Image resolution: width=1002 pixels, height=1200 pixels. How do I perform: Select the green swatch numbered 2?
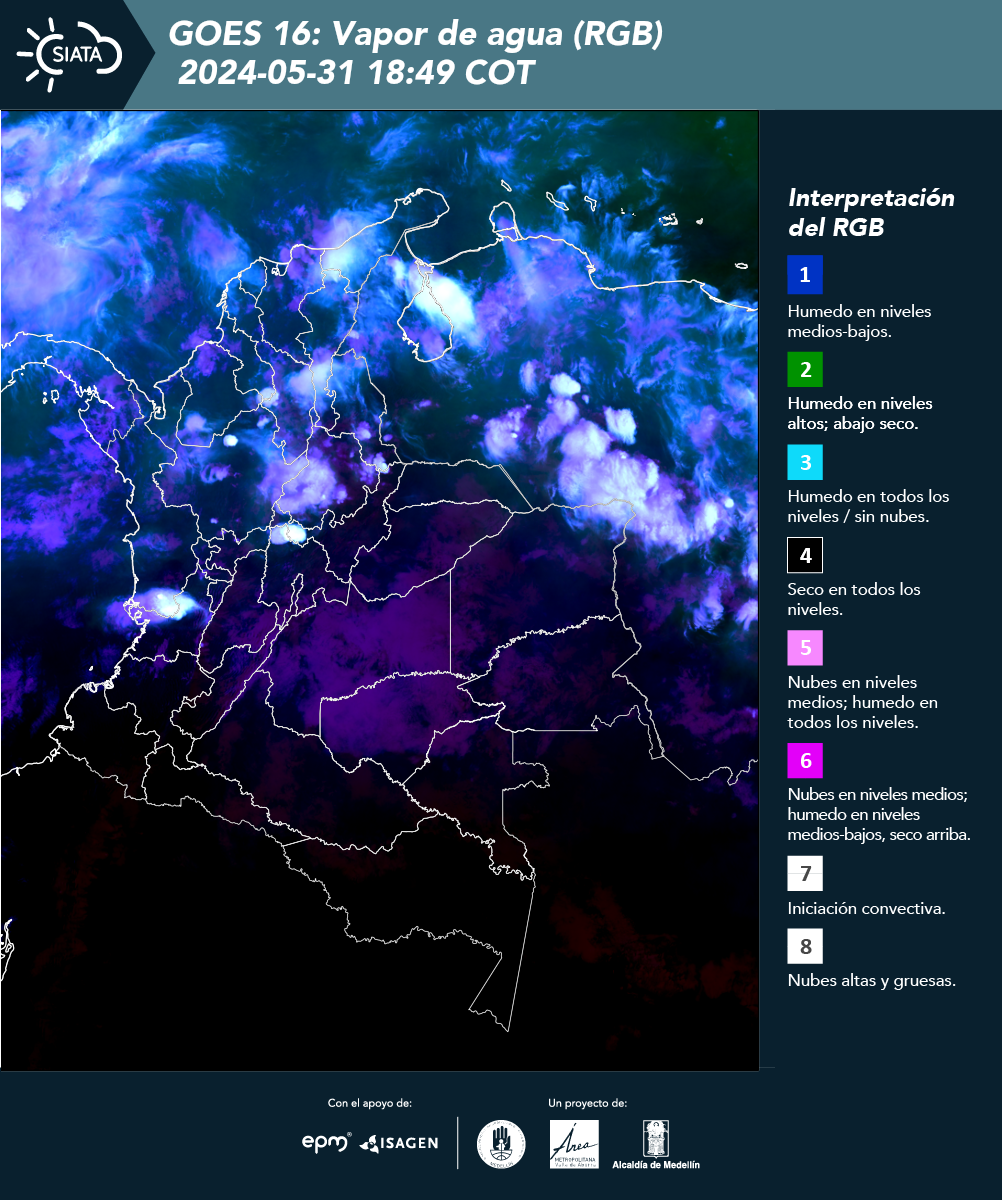805,368
